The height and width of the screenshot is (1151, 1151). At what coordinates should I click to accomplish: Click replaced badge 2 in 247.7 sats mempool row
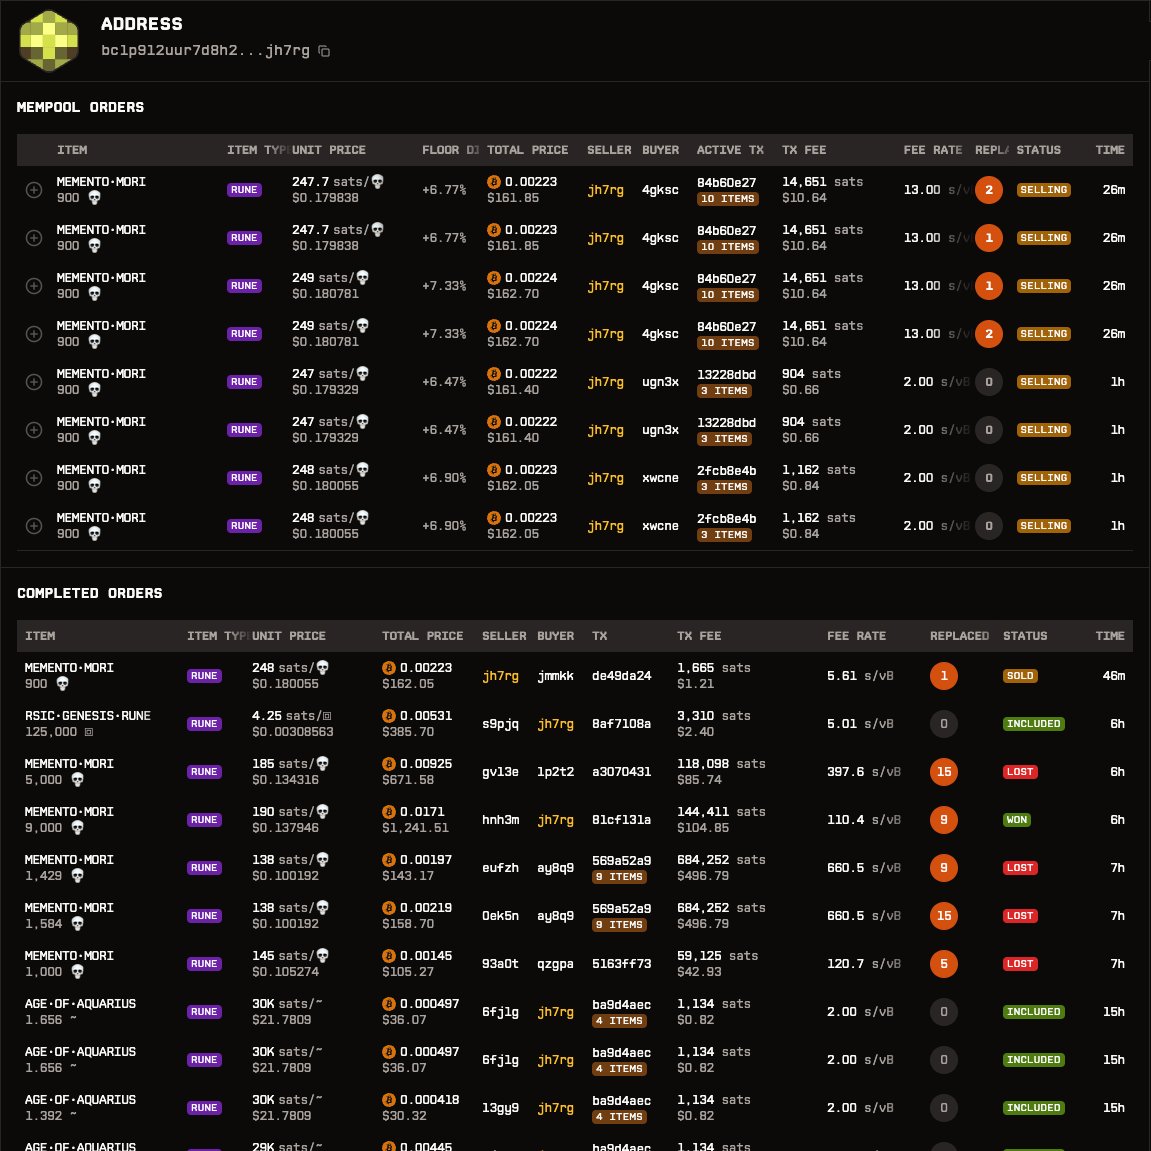coord(989,190)
